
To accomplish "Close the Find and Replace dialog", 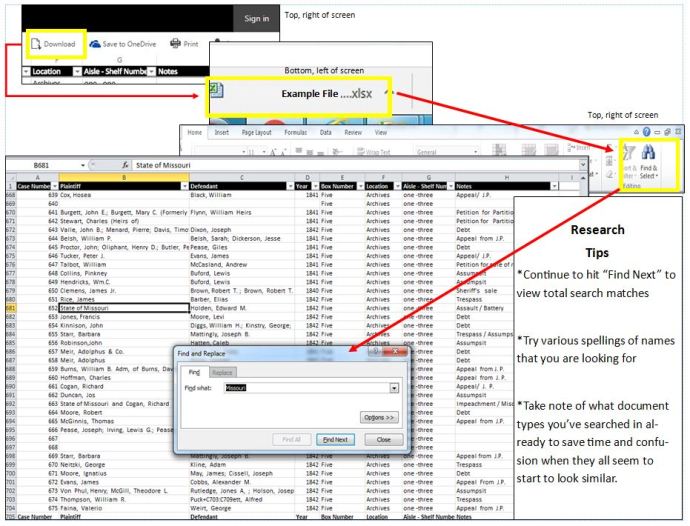I will (383, 439).
